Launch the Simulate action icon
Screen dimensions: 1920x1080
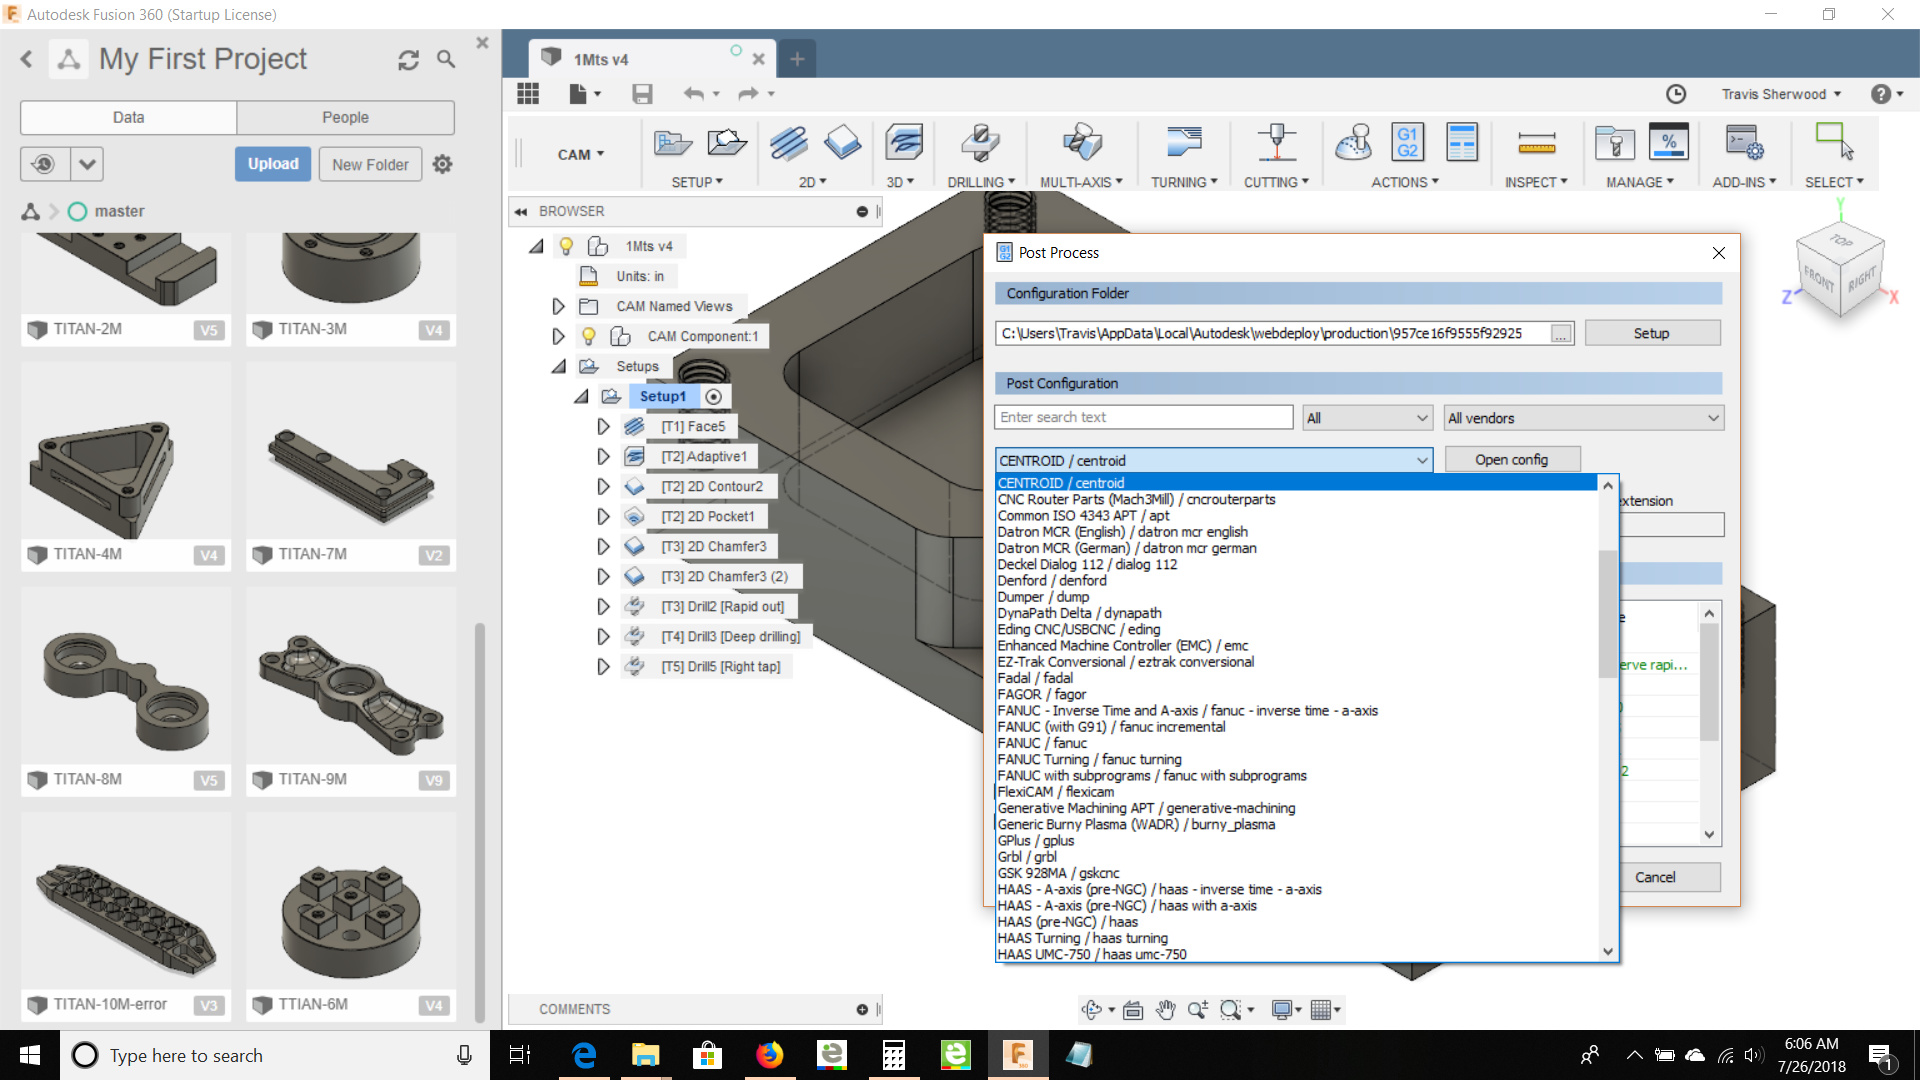point(1353,144)
